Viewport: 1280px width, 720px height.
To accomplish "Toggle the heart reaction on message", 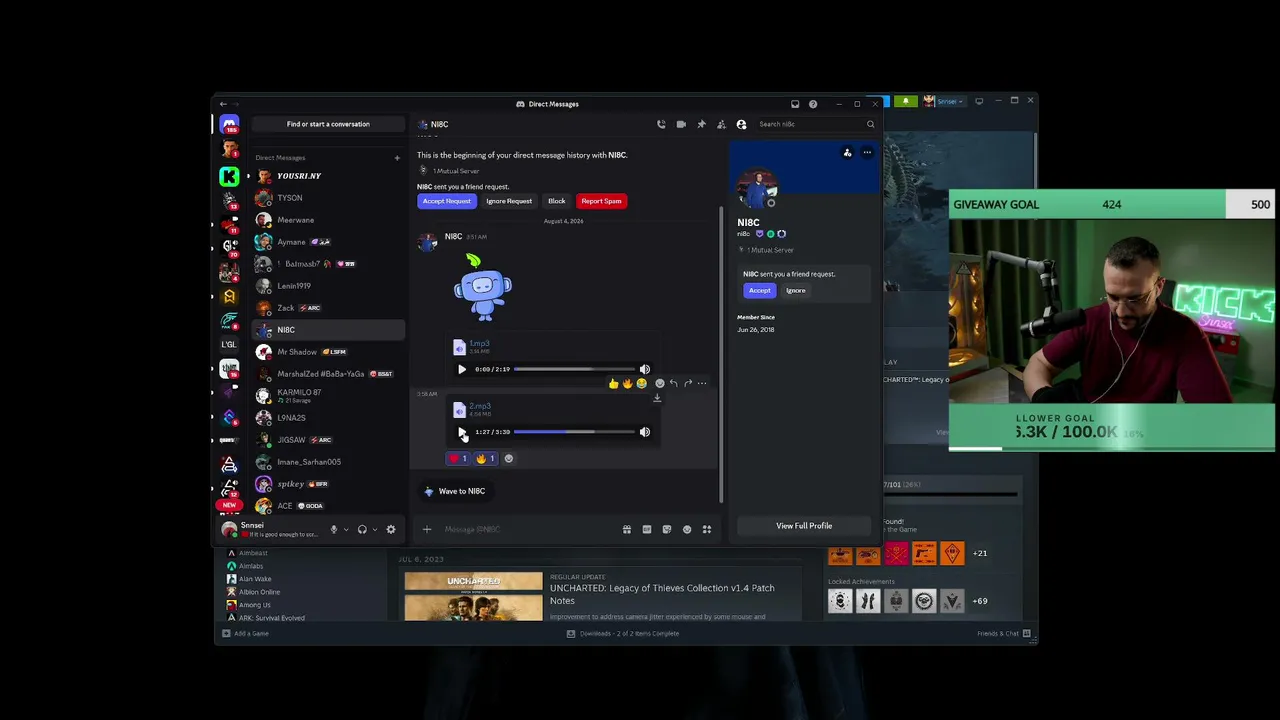I will coord(458,458).
